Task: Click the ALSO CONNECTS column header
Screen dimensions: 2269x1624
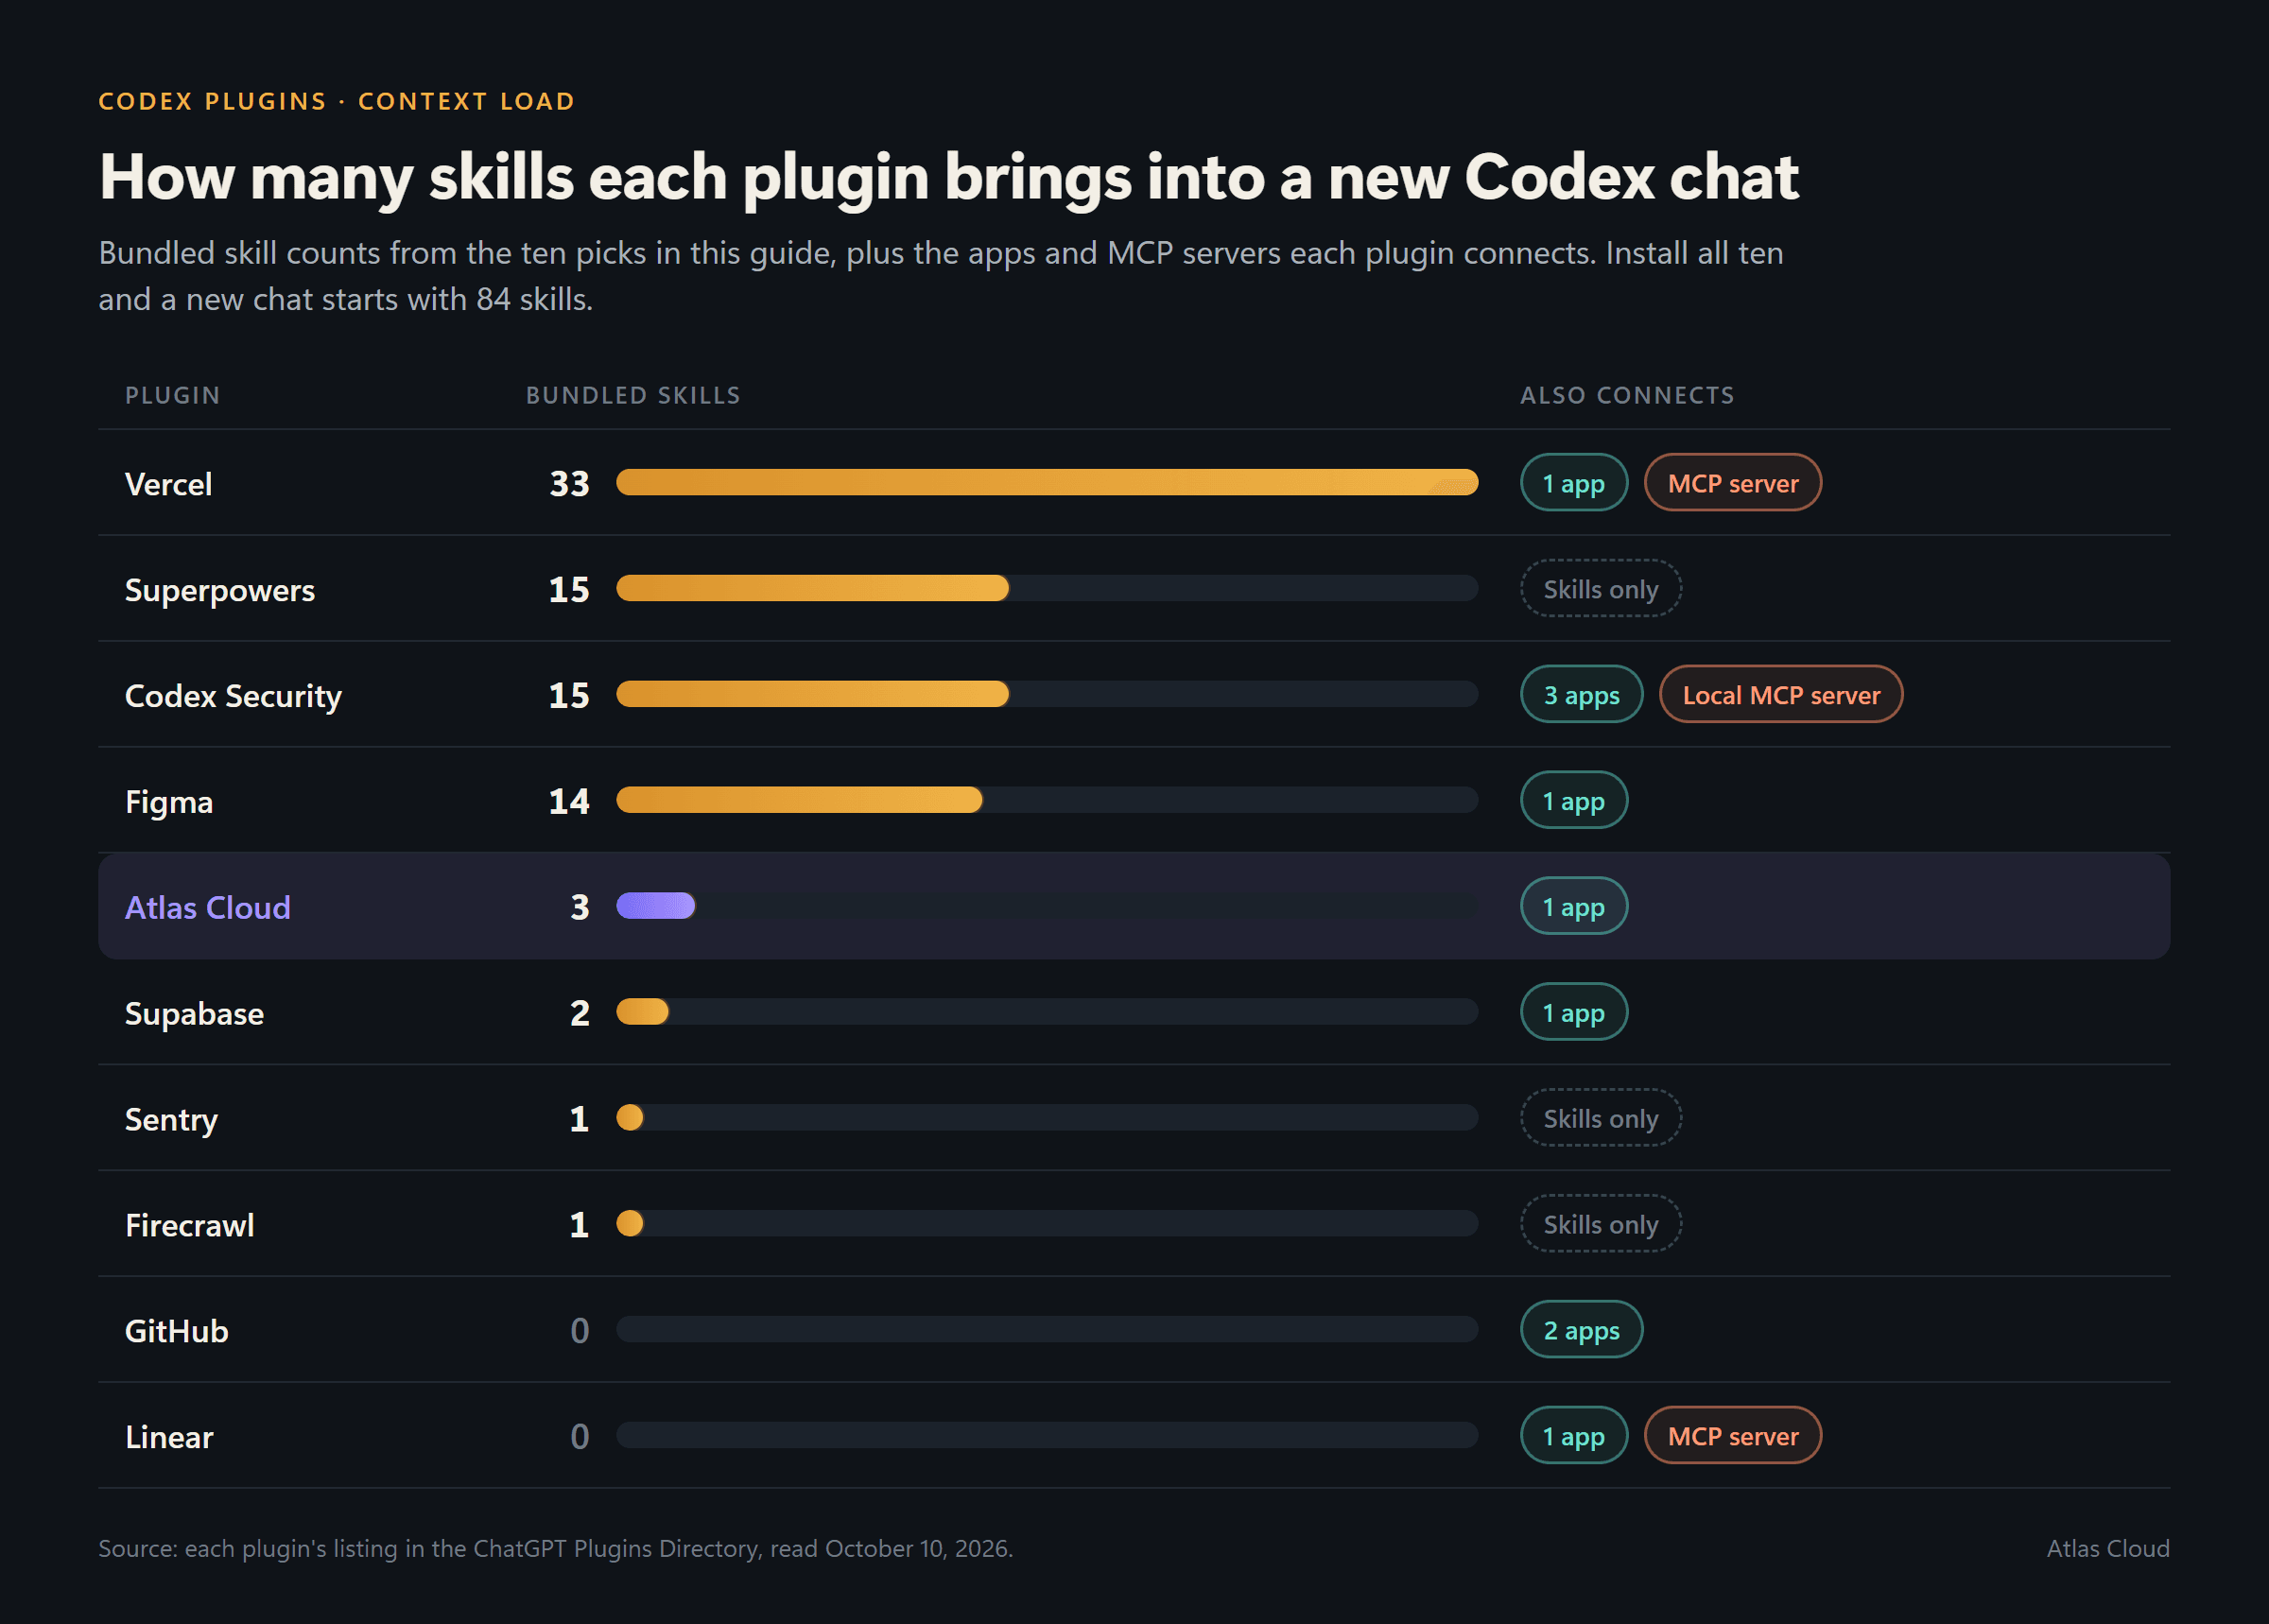Action: pyautogui.click(x=1627, y=395)
